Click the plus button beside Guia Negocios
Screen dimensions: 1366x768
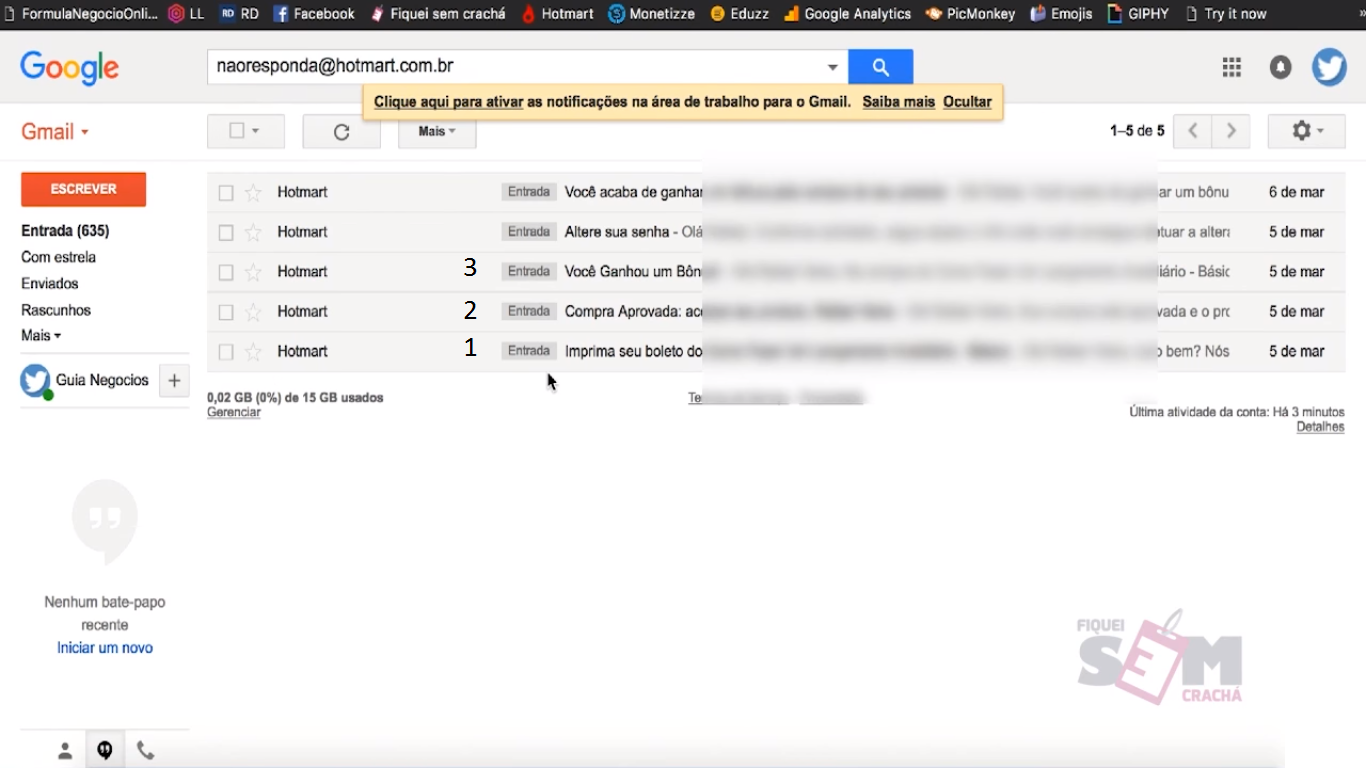pyautogui.click(x=174, y=380)
